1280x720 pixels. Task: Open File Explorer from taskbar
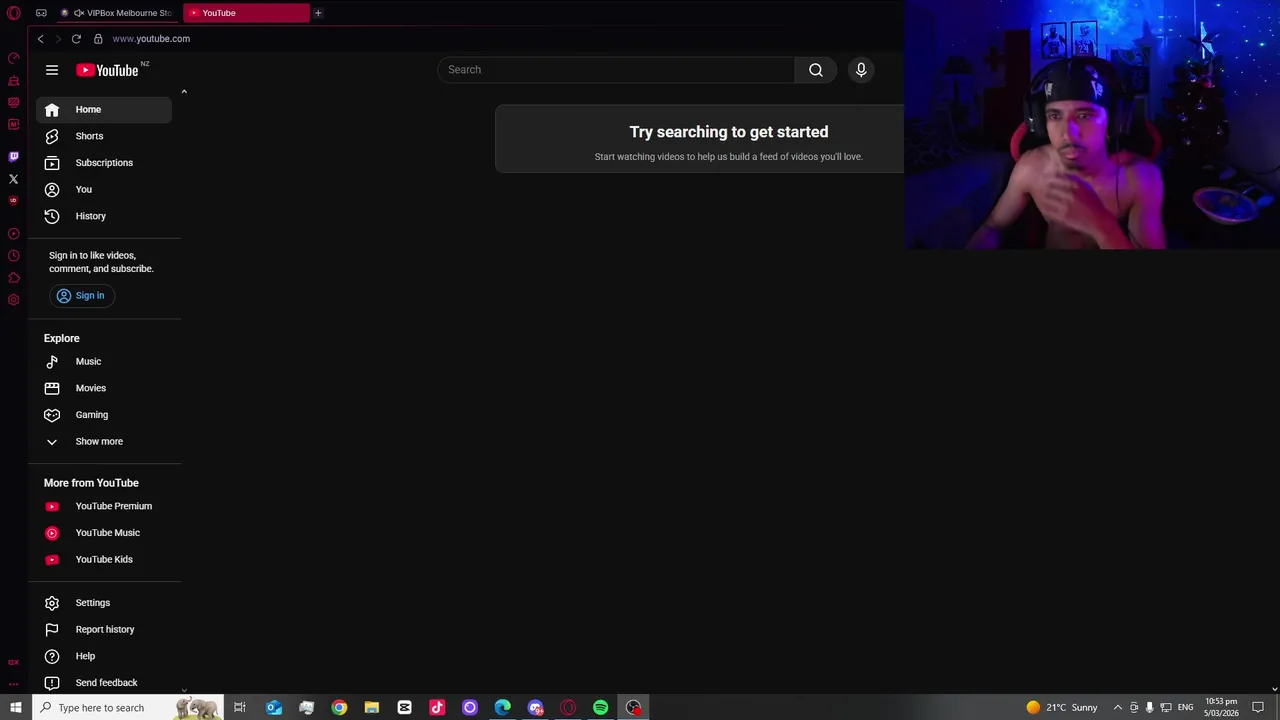[x=372, y=708]
